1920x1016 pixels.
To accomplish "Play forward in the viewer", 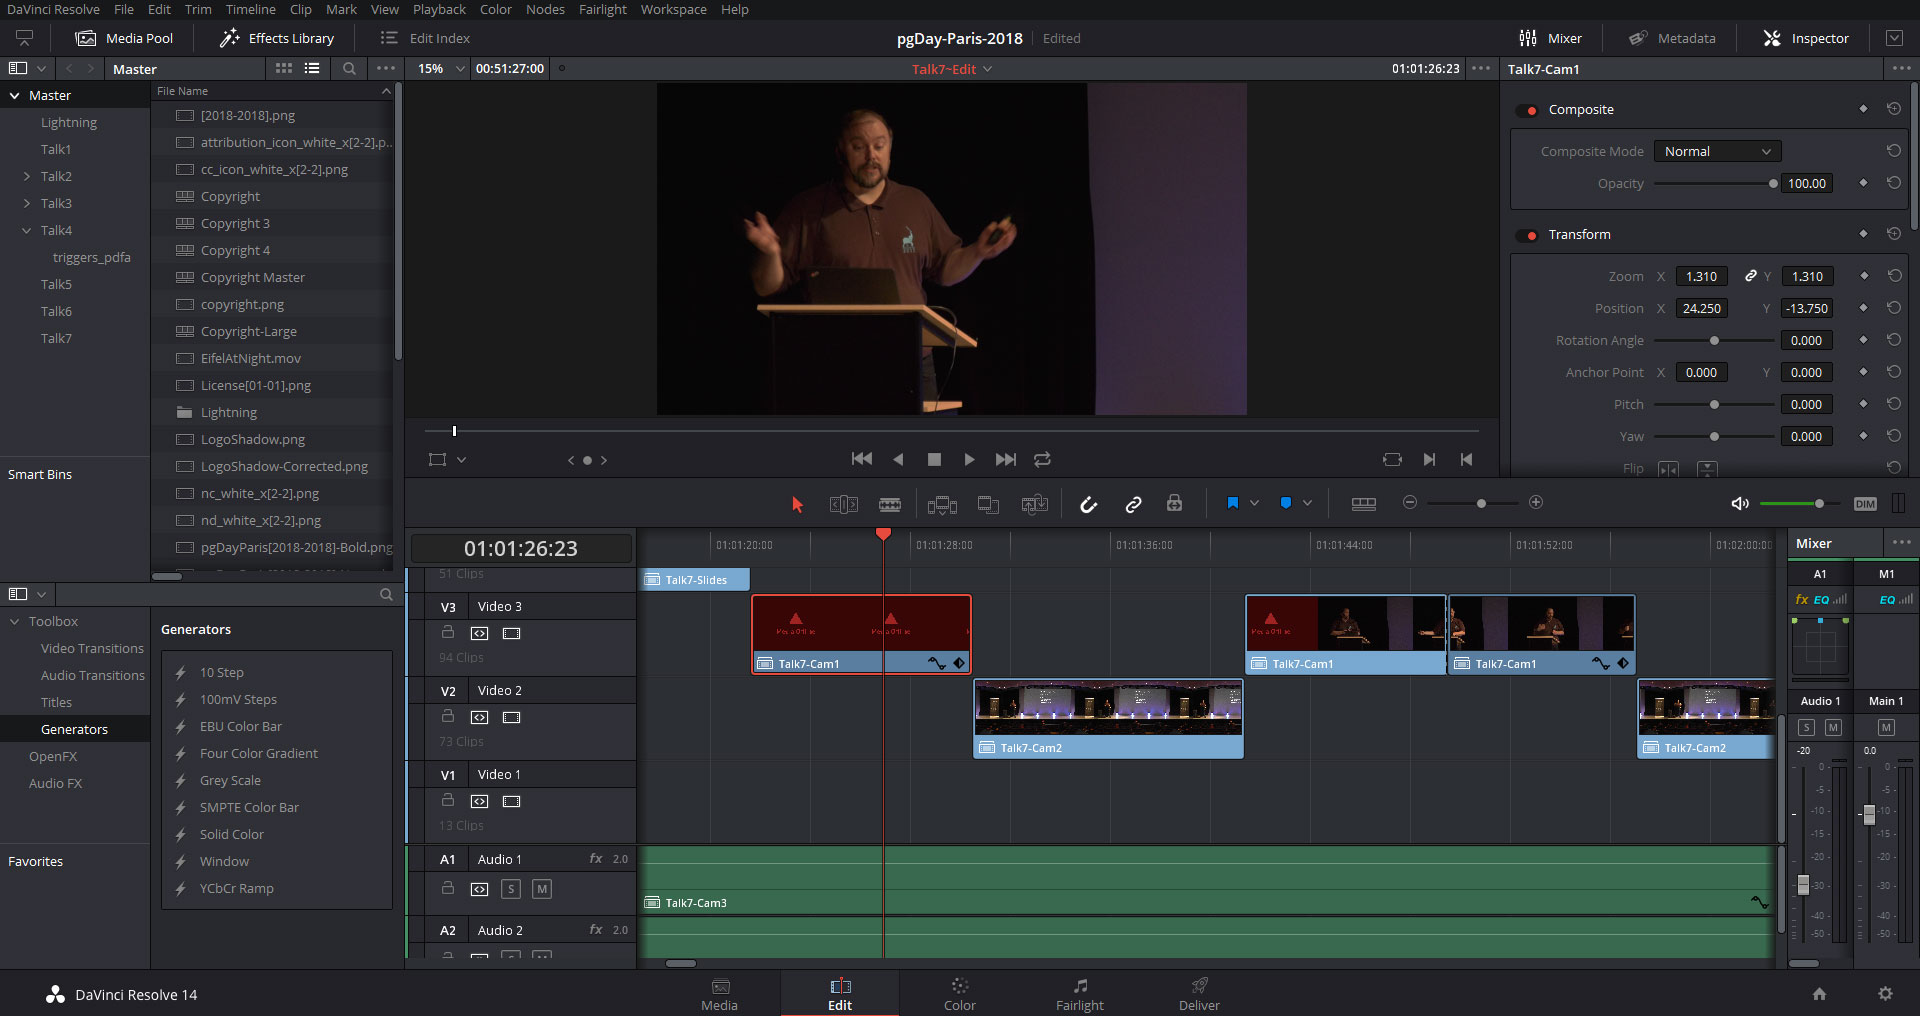I will tap(969, 459).
